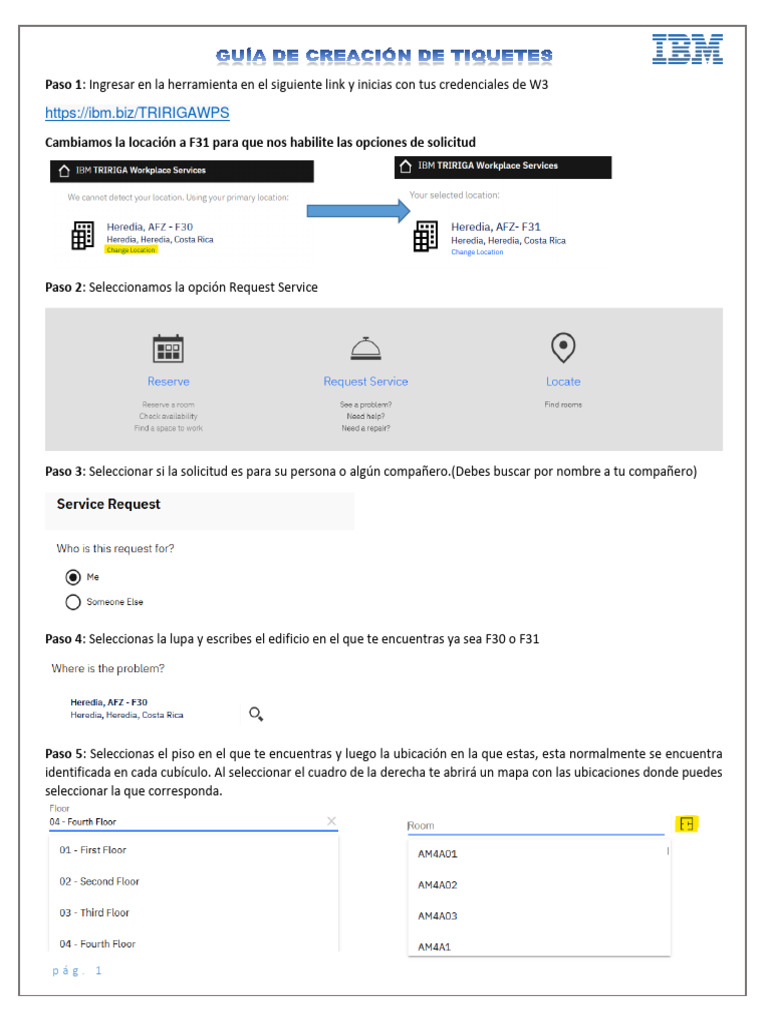
Task: Click 'Need a repair?' text
Action: [x=366, y=428]
